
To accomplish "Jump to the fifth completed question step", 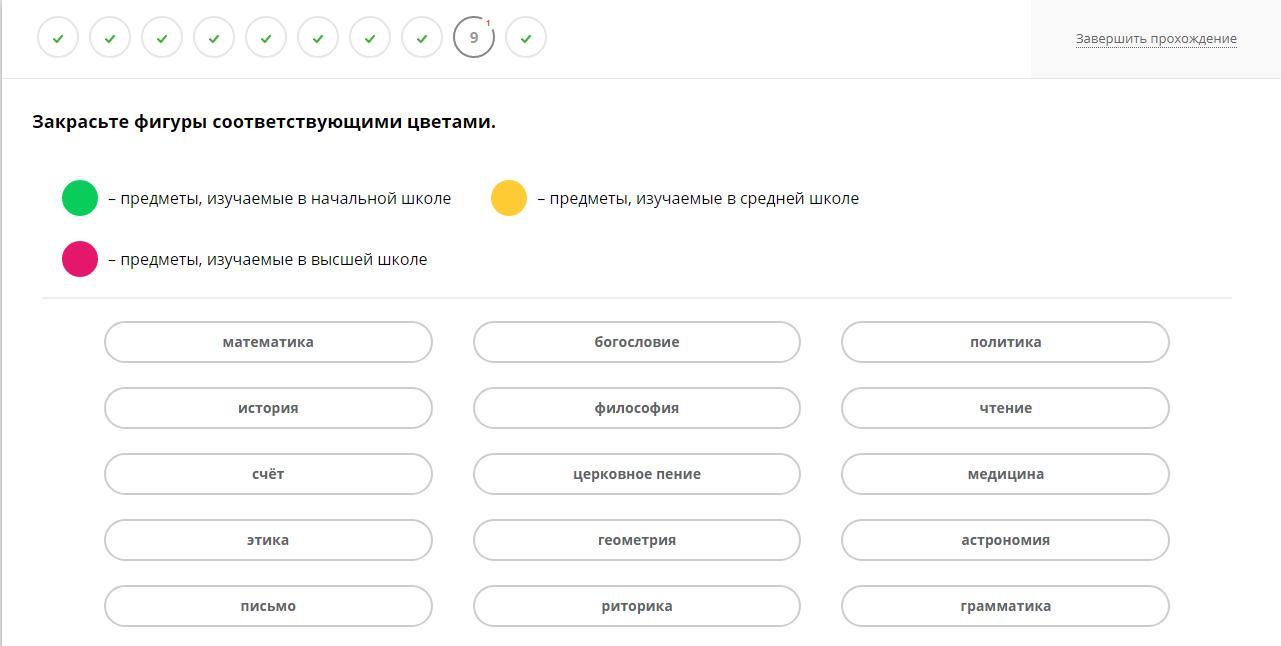I will tap(266, 38).
